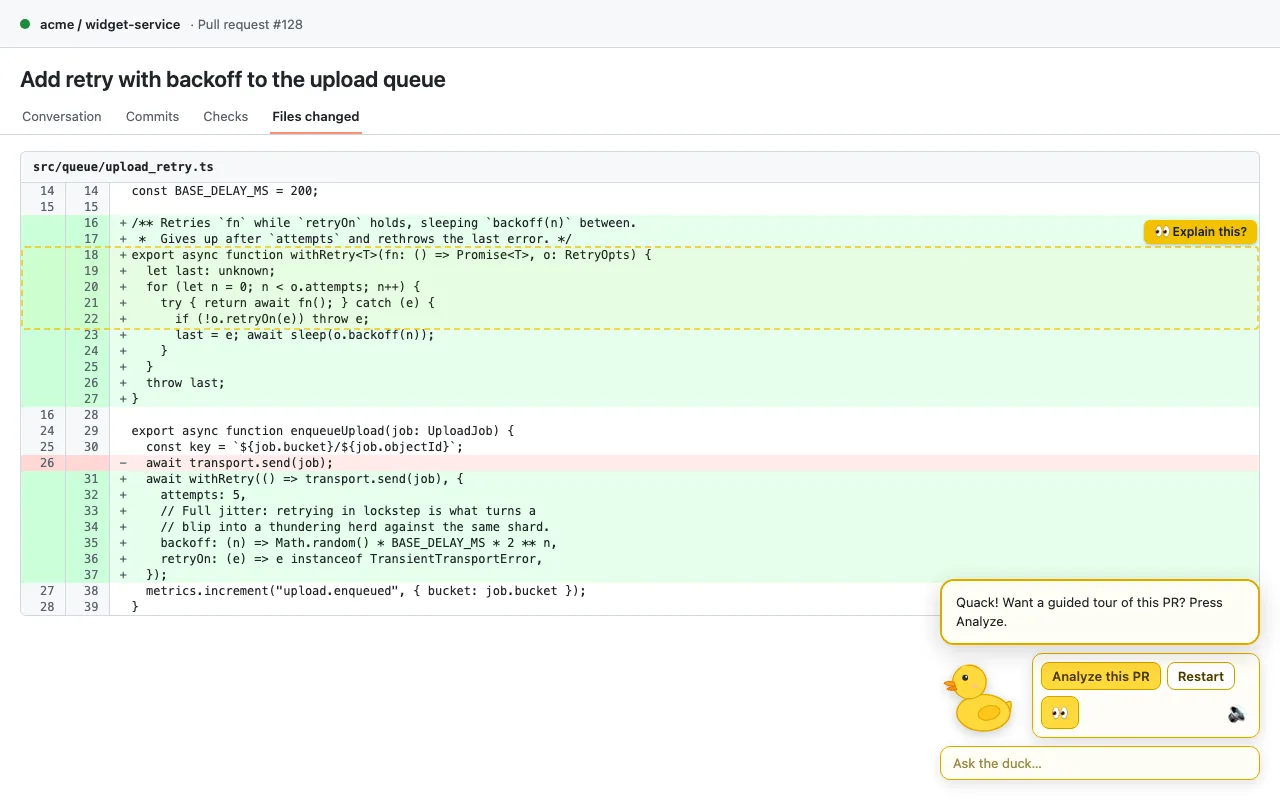The image size is (1280, 800).
Task: Click the 'metrics.increment("upload.enqueued"' line
Action: point(639,591)
